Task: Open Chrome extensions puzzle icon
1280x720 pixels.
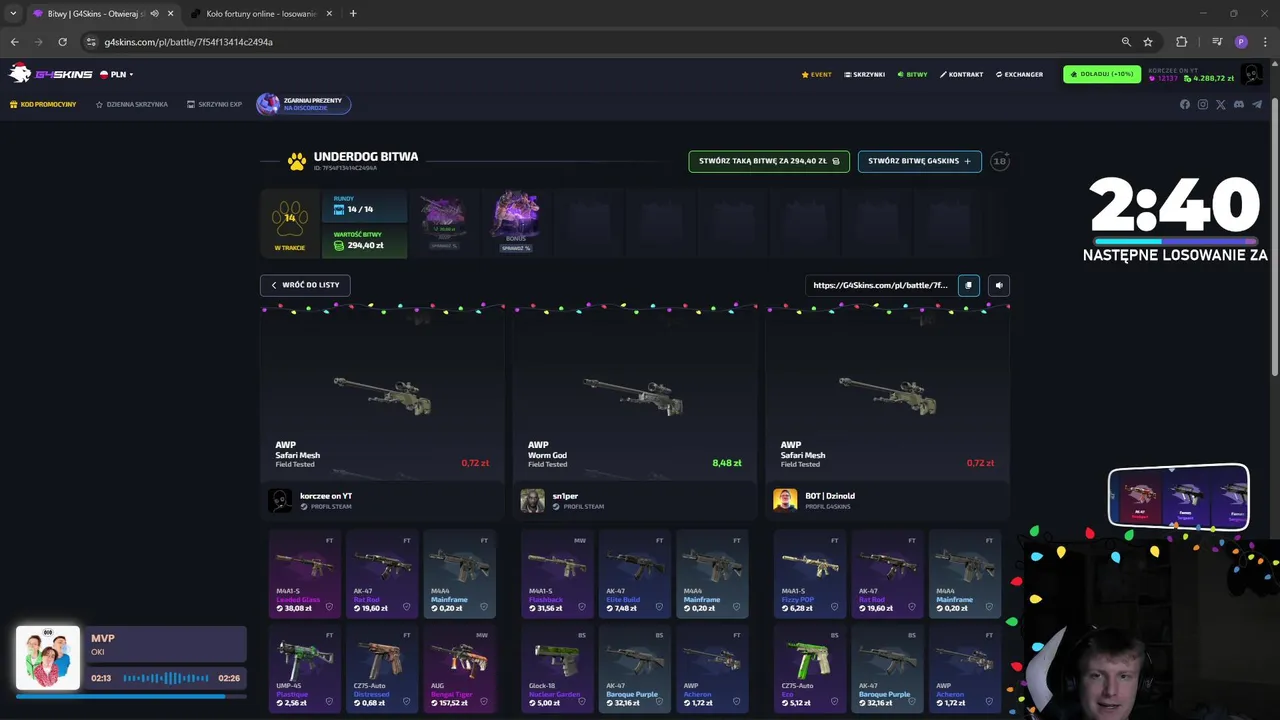Action: tap(1182, 42)
